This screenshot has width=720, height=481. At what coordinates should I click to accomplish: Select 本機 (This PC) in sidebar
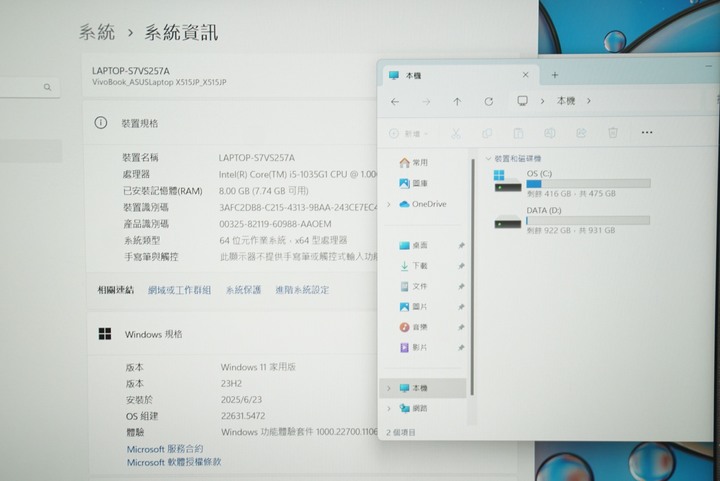[x=423, y=388]
